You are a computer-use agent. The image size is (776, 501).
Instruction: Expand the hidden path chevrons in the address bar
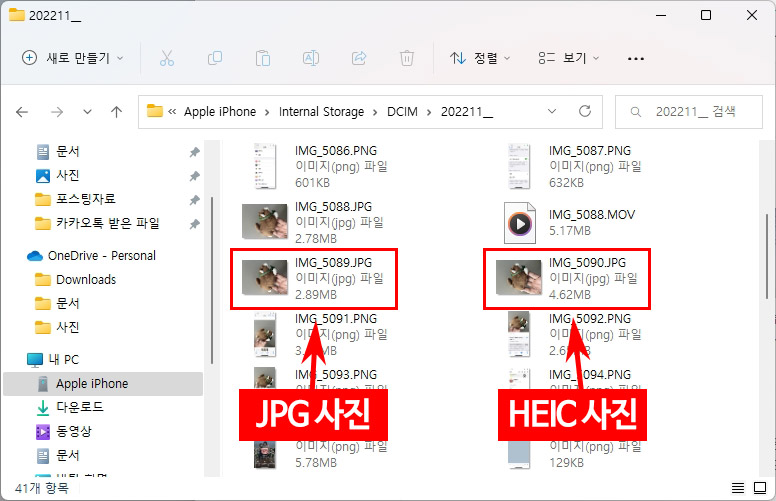point(172,112)
